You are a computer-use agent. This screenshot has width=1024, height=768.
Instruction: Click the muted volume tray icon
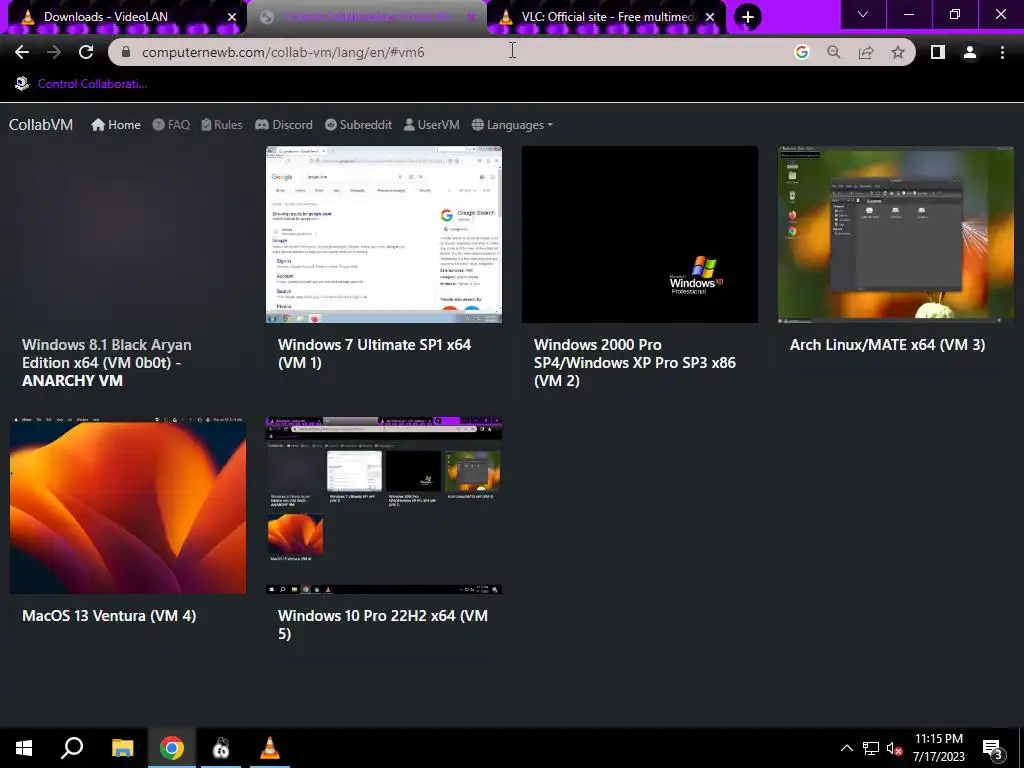(x=894, y=748)
